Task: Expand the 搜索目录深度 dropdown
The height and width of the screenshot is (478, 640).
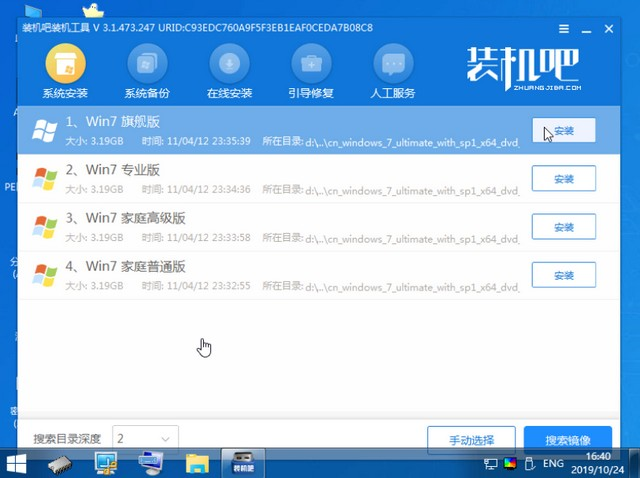Action: coord(145,438)
